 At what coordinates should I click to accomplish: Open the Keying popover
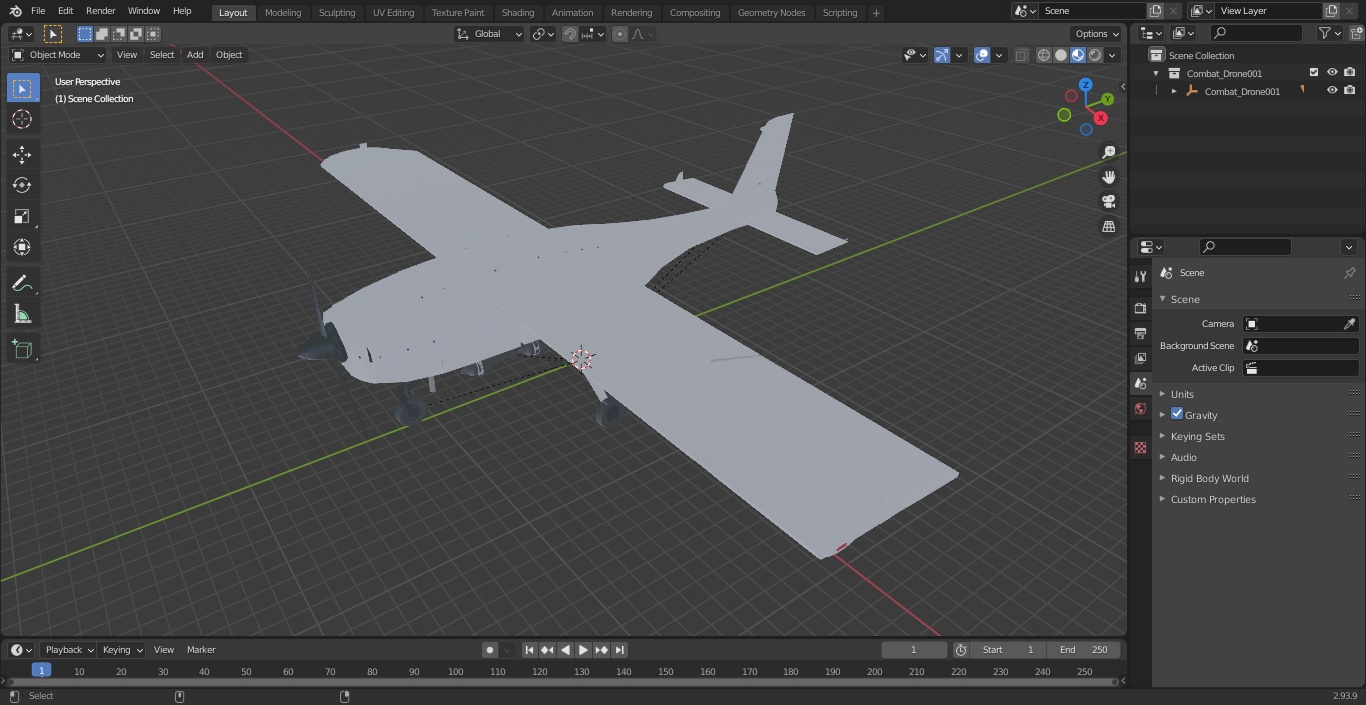click(x=122, y=650)
